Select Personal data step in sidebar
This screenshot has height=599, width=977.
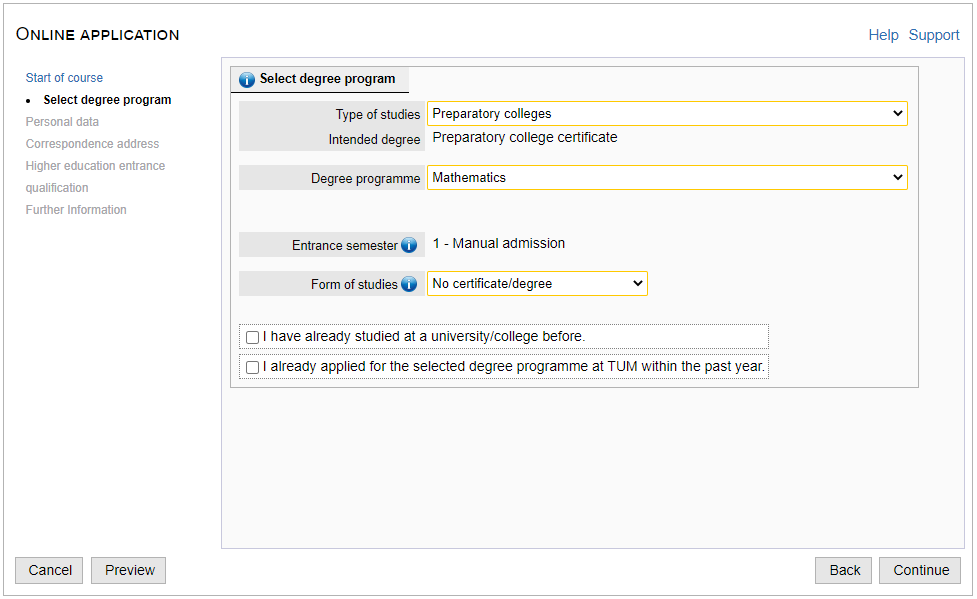tap(62, 122)
